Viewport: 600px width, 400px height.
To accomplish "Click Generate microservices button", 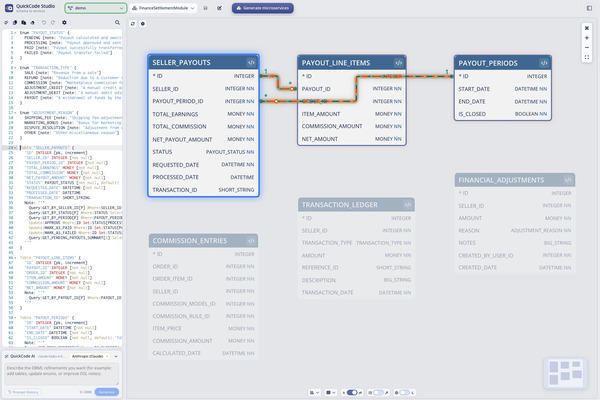I will click(263, 8).
